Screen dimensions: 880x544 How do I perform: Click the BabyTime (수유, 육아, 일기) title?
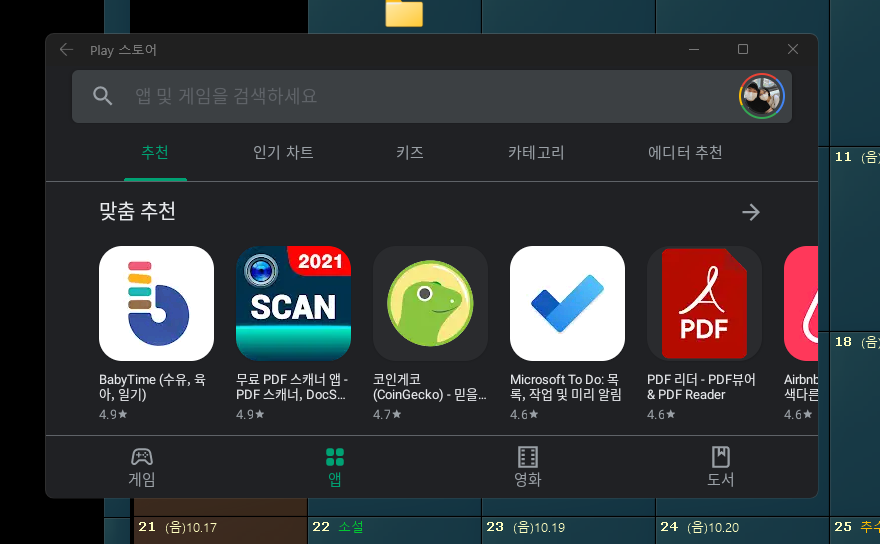pyautogui.click(x=153, y=387)
